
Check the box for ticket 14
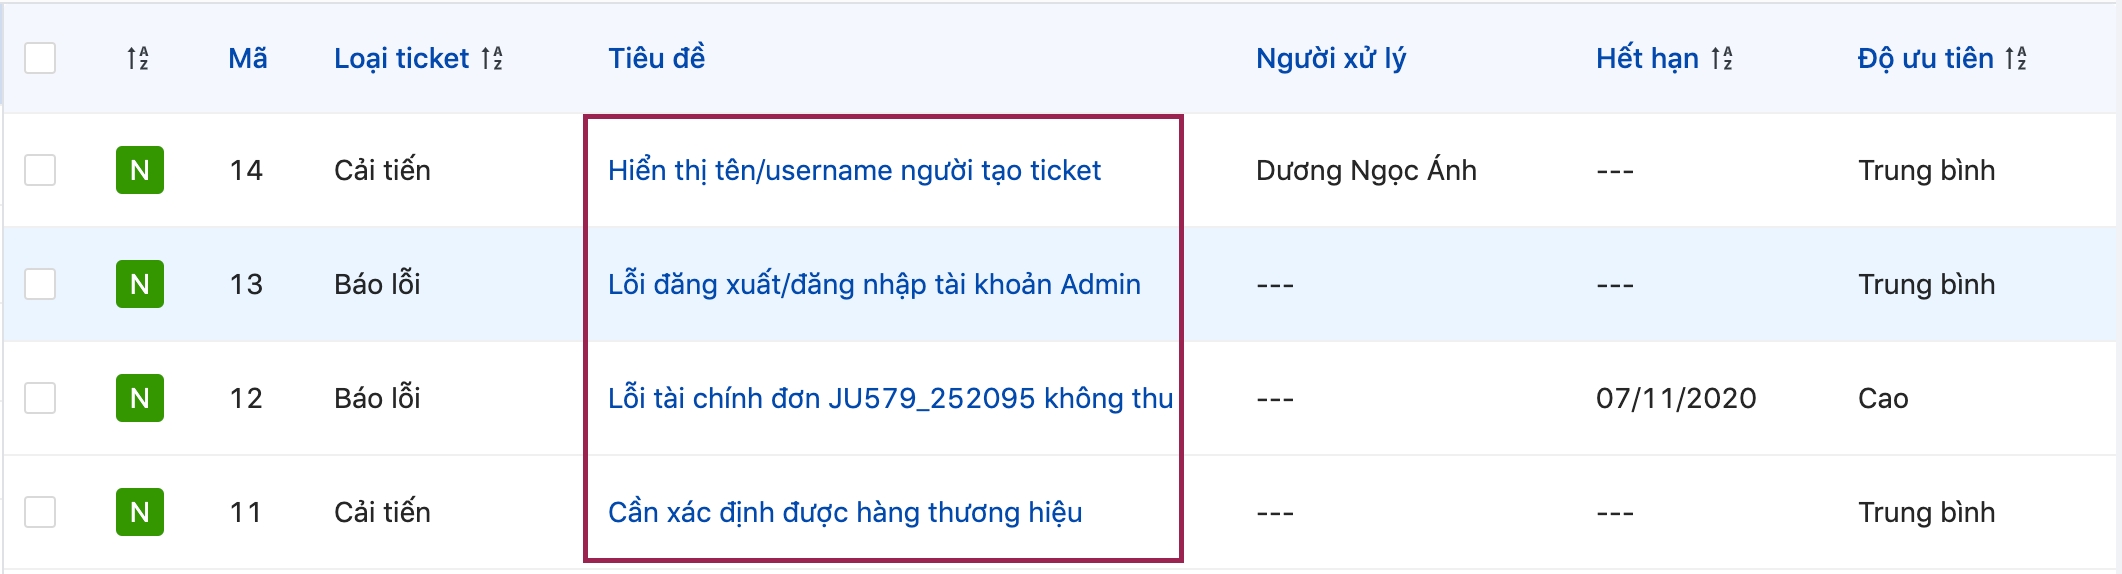(x=40, y=170)
